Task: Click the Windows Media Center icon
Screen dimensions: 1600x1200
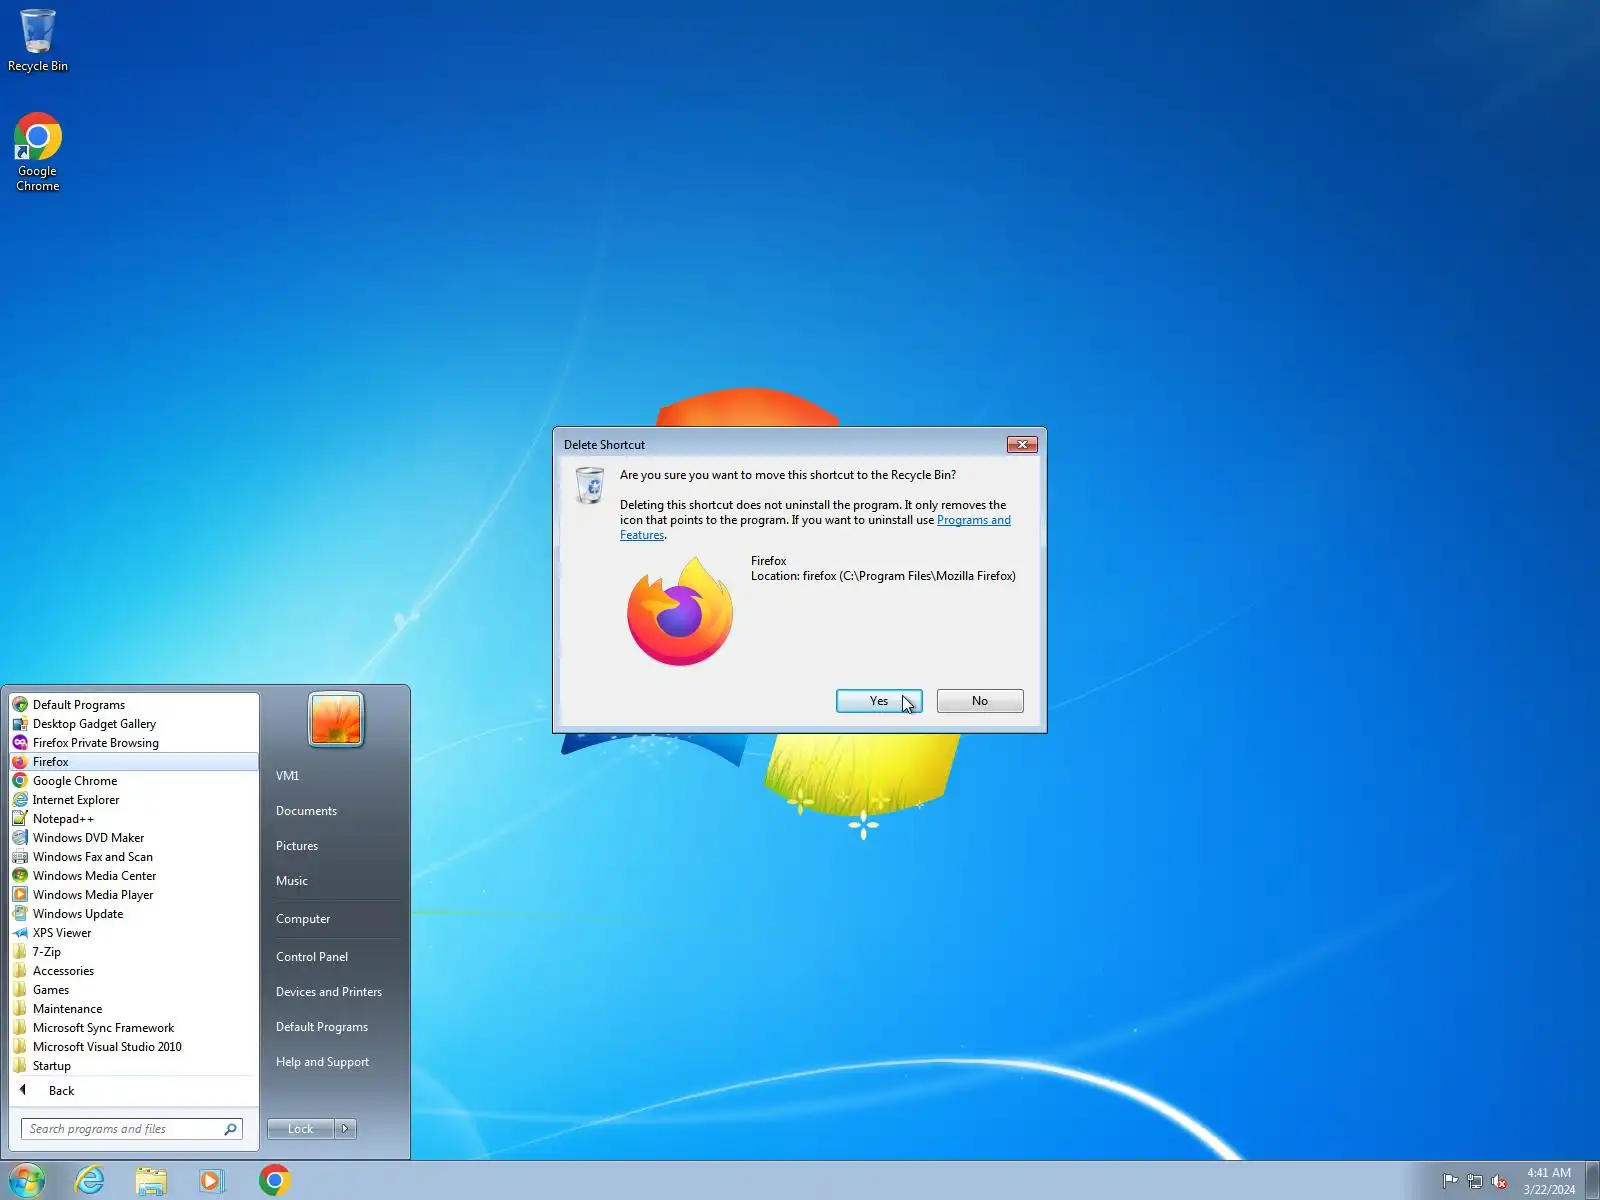Action: pos(20,876)
